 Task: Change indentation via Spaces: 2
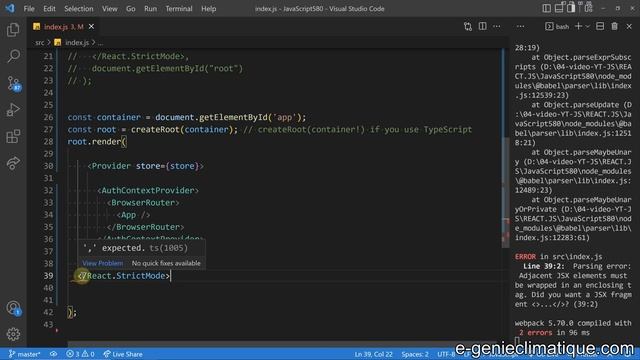pyautogui.click(x=415, y=354)
